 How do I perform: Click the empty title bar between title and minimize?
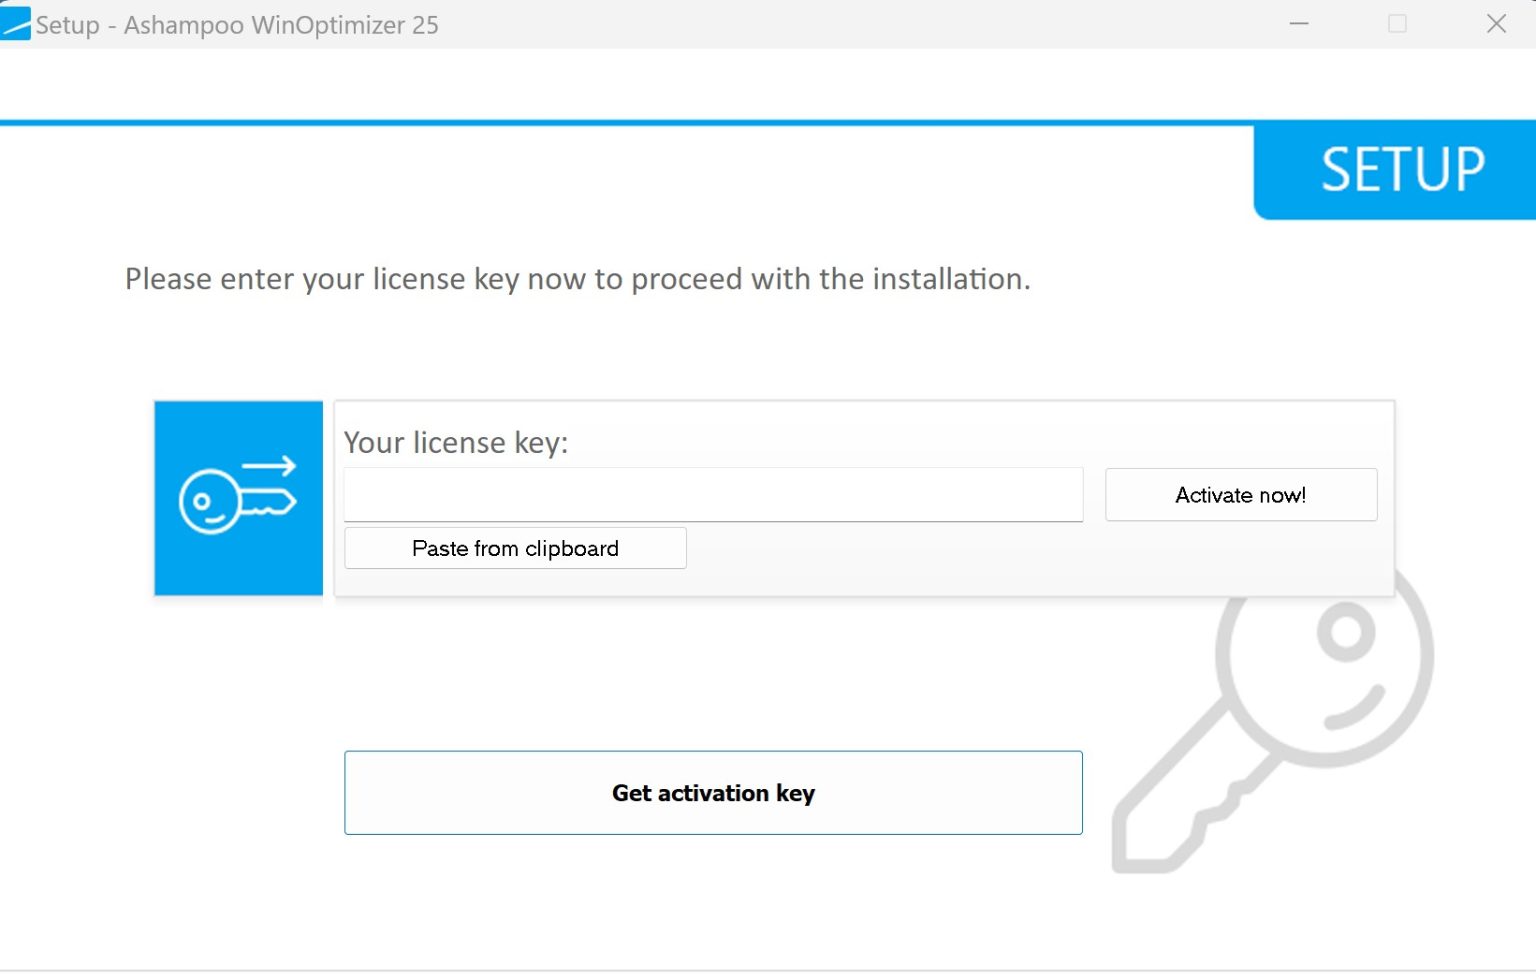click(x=850, y=24)
